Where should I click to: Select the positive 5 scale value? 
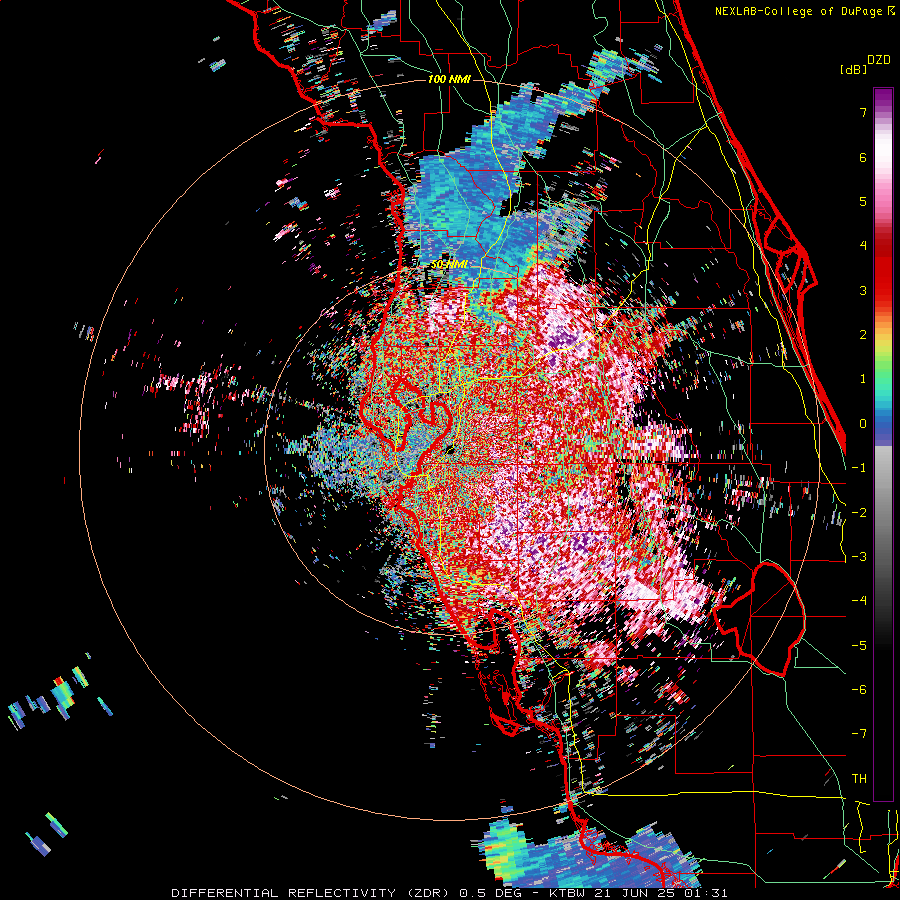pos(863,201)
